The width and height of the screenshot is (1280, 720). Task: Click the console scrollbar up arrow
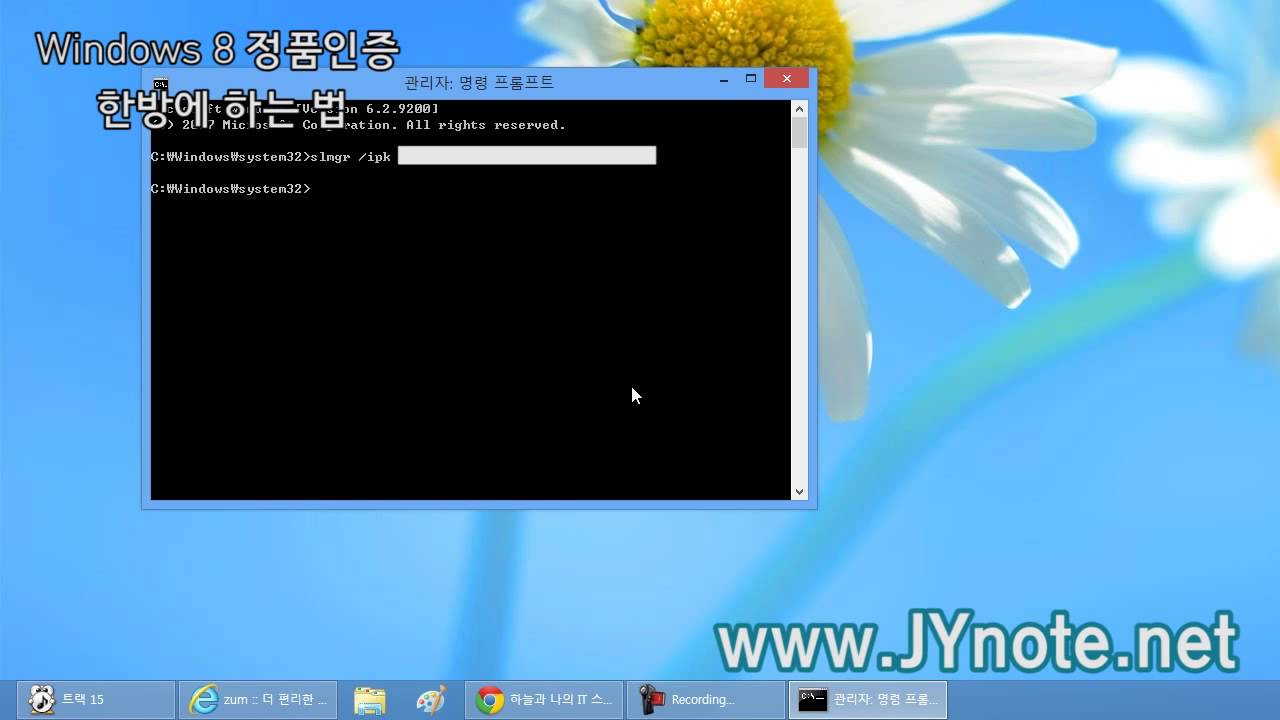pyautogui.click(x=799, y=108)
